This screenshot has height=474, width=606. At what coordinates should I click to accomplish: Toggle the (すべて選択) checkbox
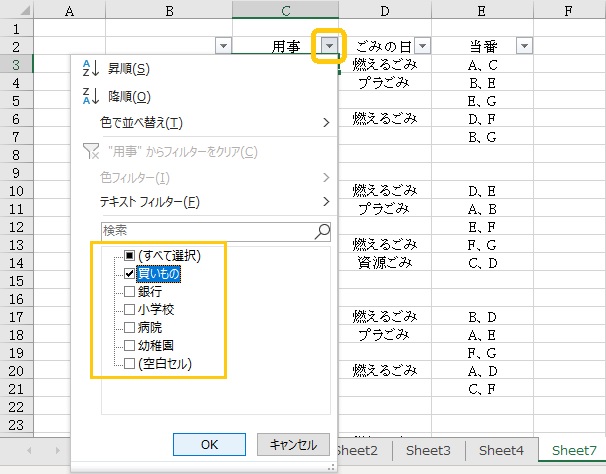coord(130,254)
